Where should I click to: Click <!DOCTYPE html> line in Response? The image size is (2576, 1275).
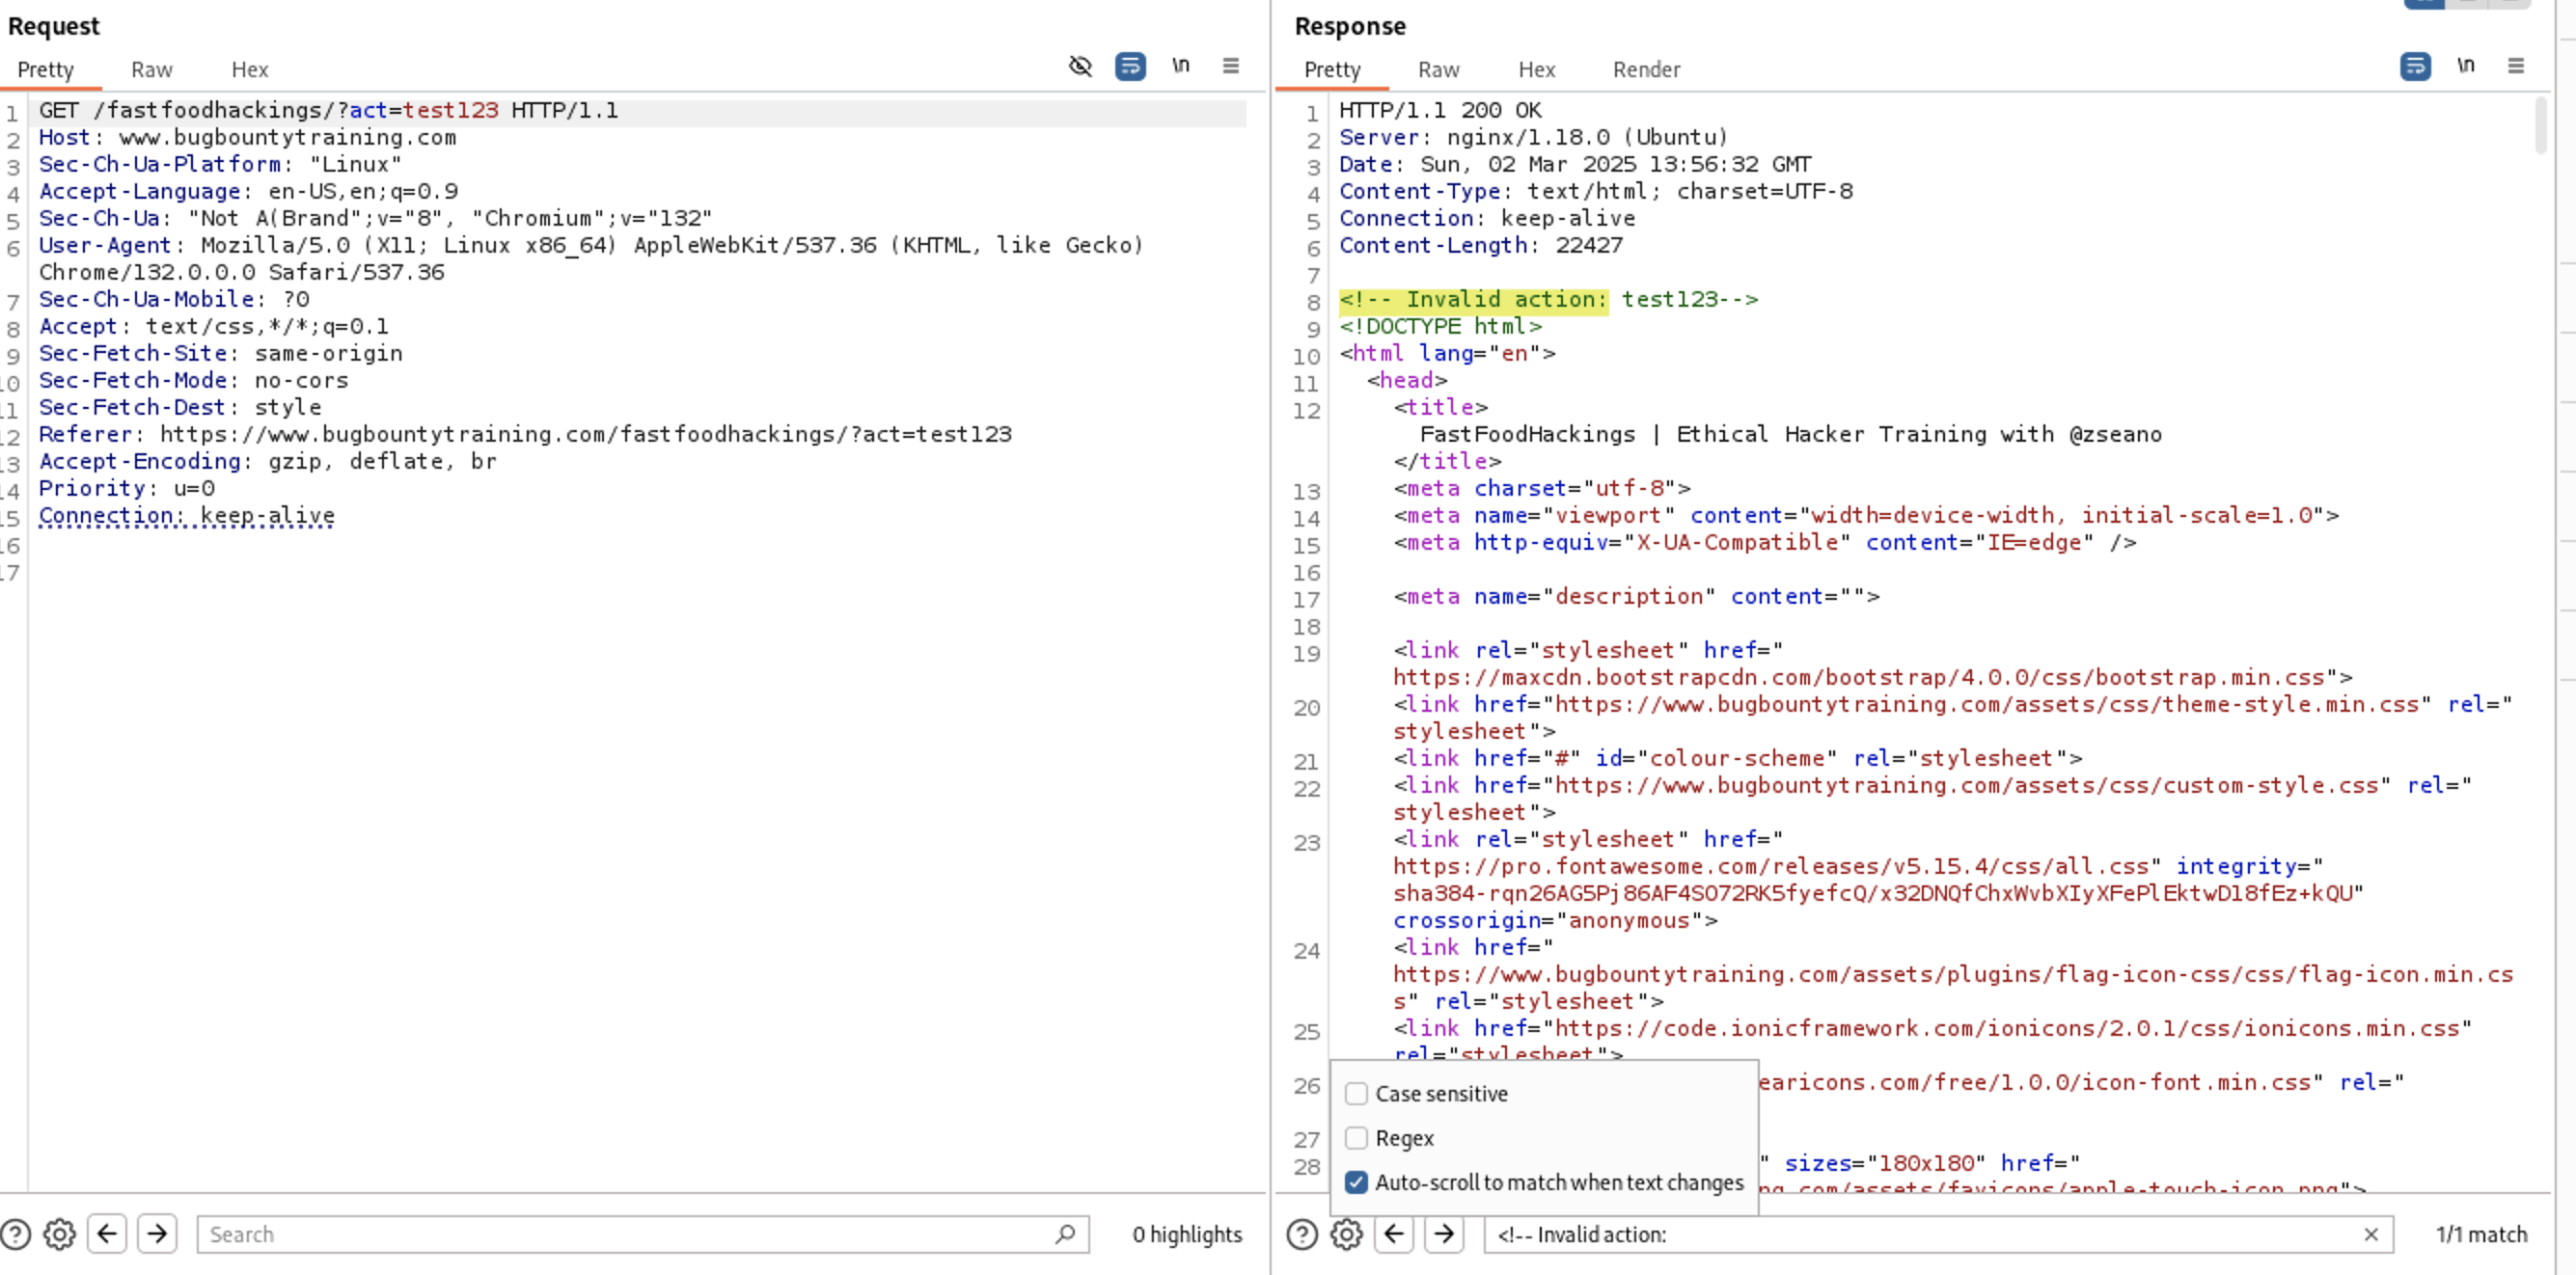pos(1440,326)
